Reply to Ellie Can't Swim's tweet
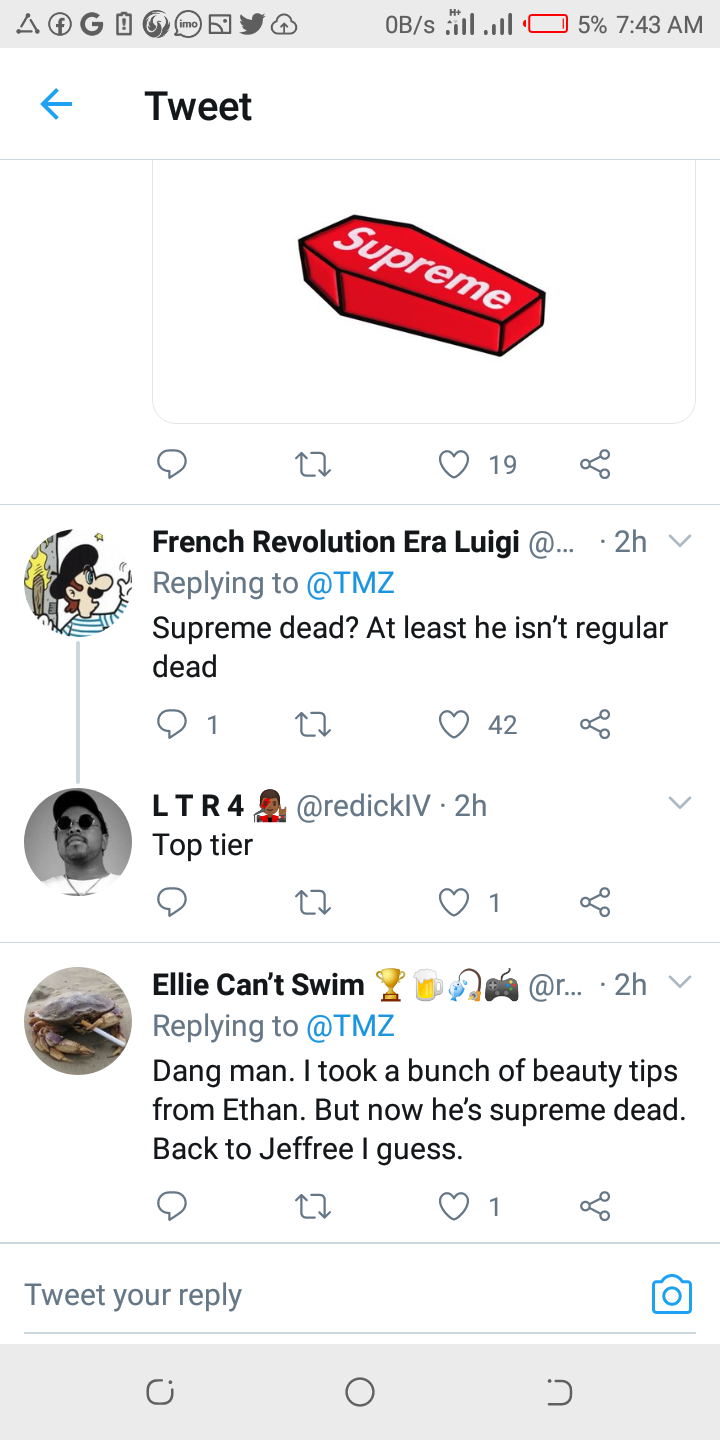The image size is (720, 1440). 172,1206
